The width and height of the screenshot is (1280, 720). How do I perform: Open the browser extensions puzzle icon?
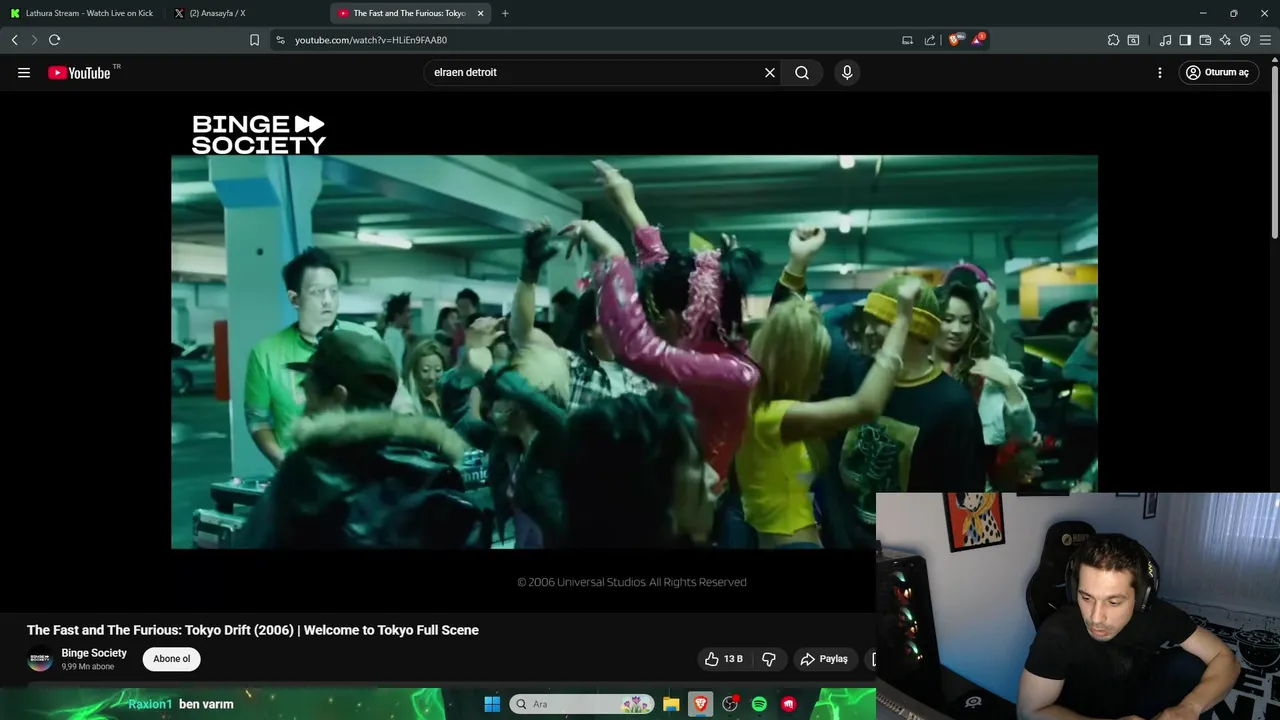click(1113, 40)
